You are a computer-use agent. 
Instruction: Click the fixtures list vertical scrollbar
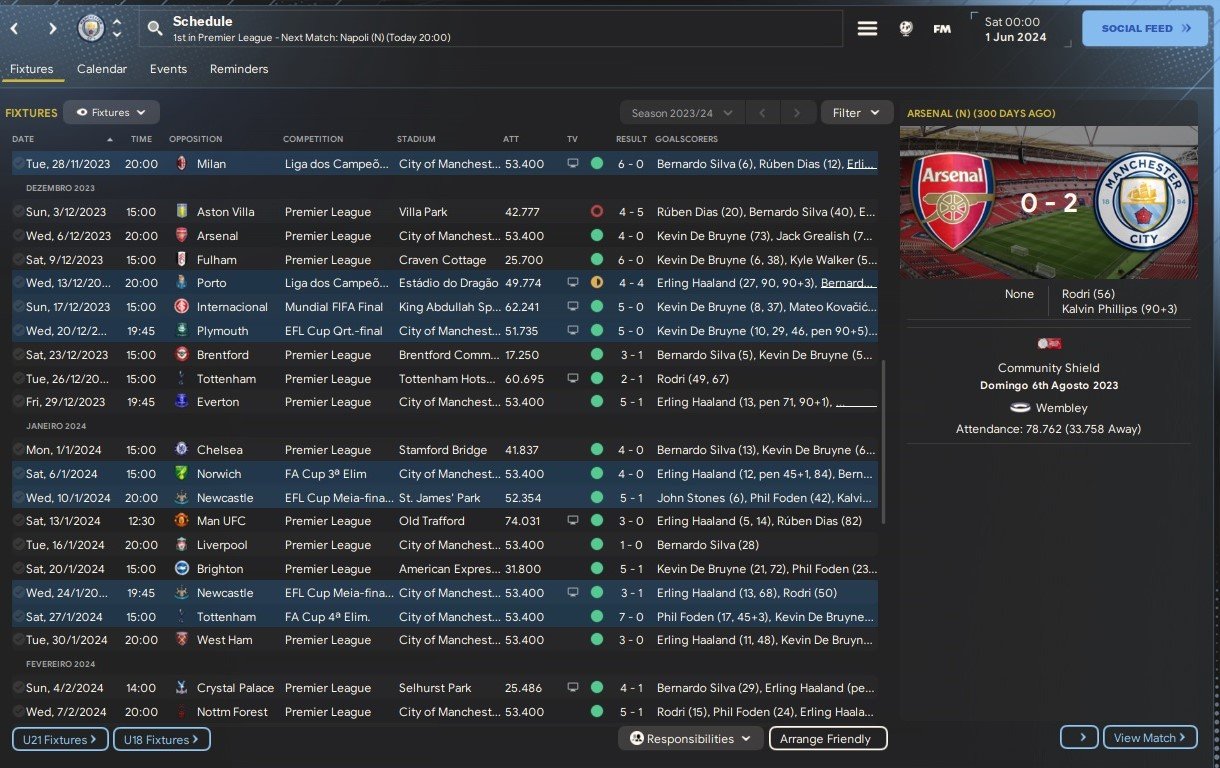point(883,440)
